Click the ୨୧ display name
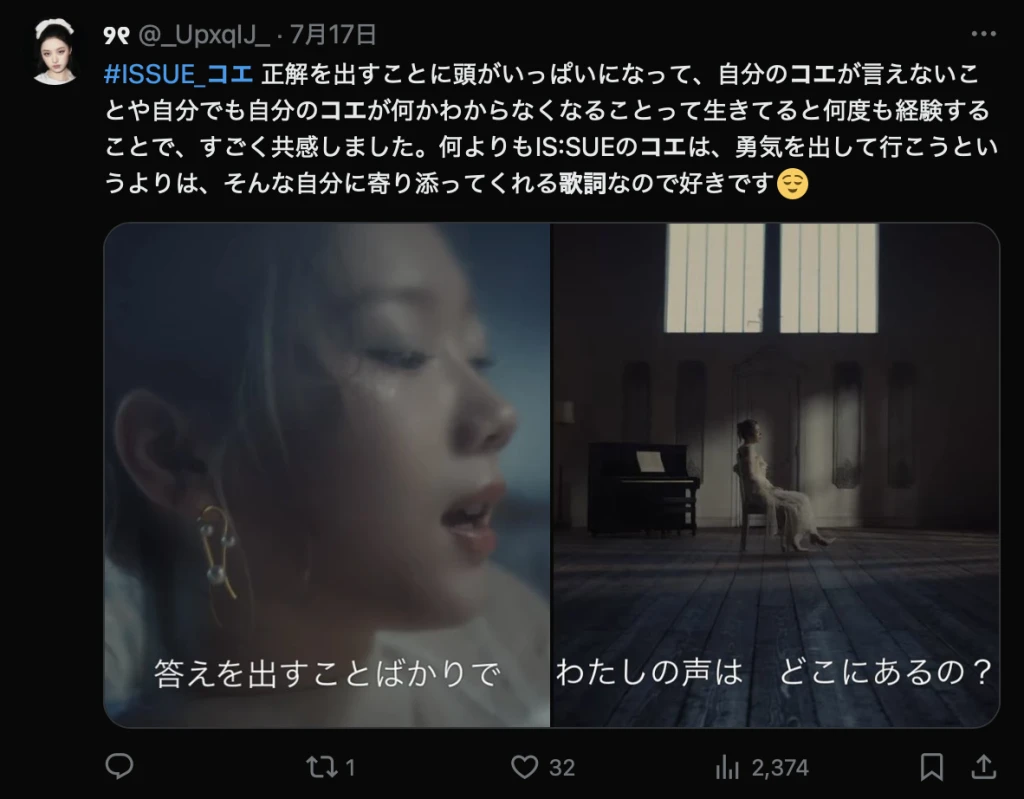The image size is (1024, 799). click(x=117, y=35)
